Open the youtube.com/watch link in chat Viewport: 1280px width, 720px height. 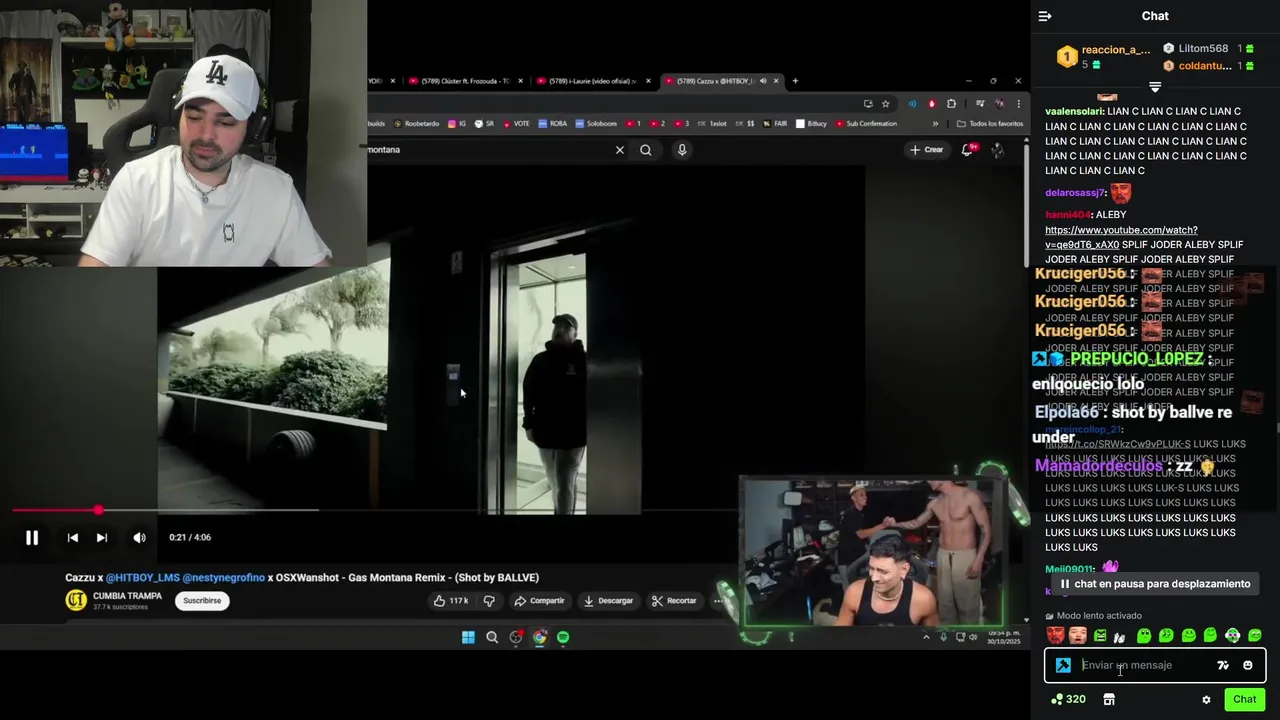click(x=1121, y=237)
